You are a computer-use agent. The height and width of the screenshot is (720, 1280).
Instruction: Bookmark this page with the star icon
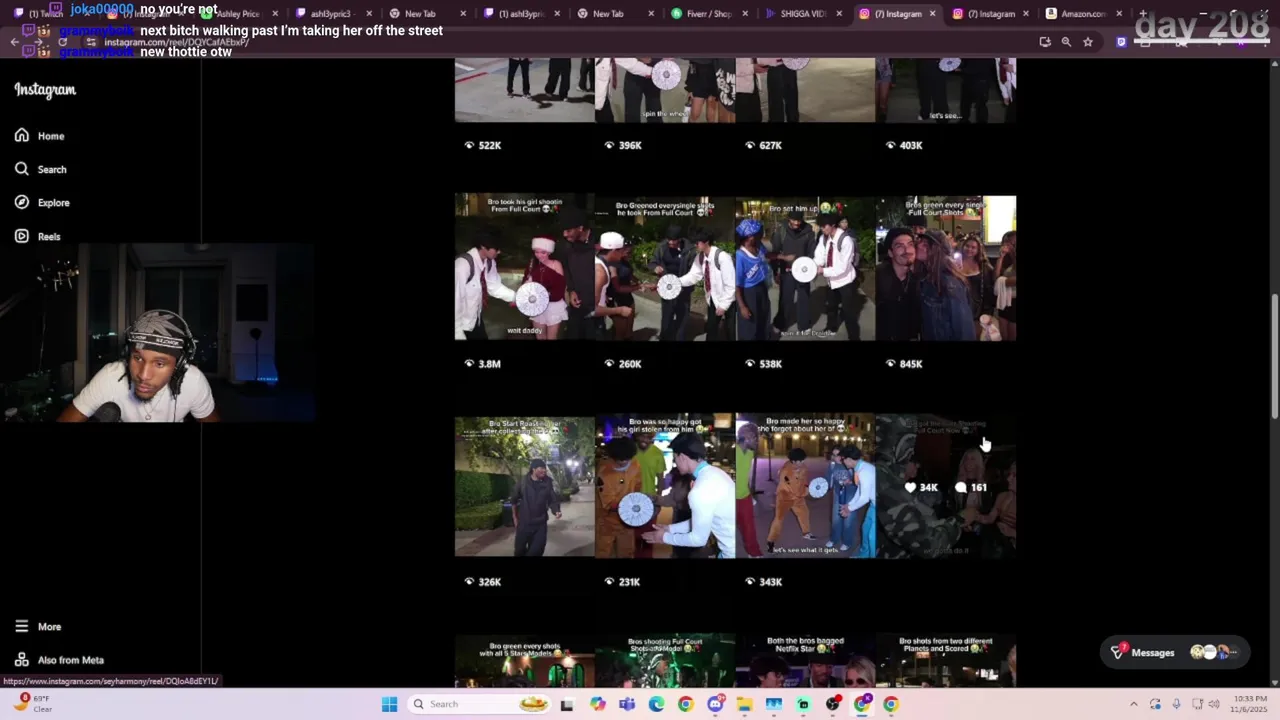(1088, 42)
